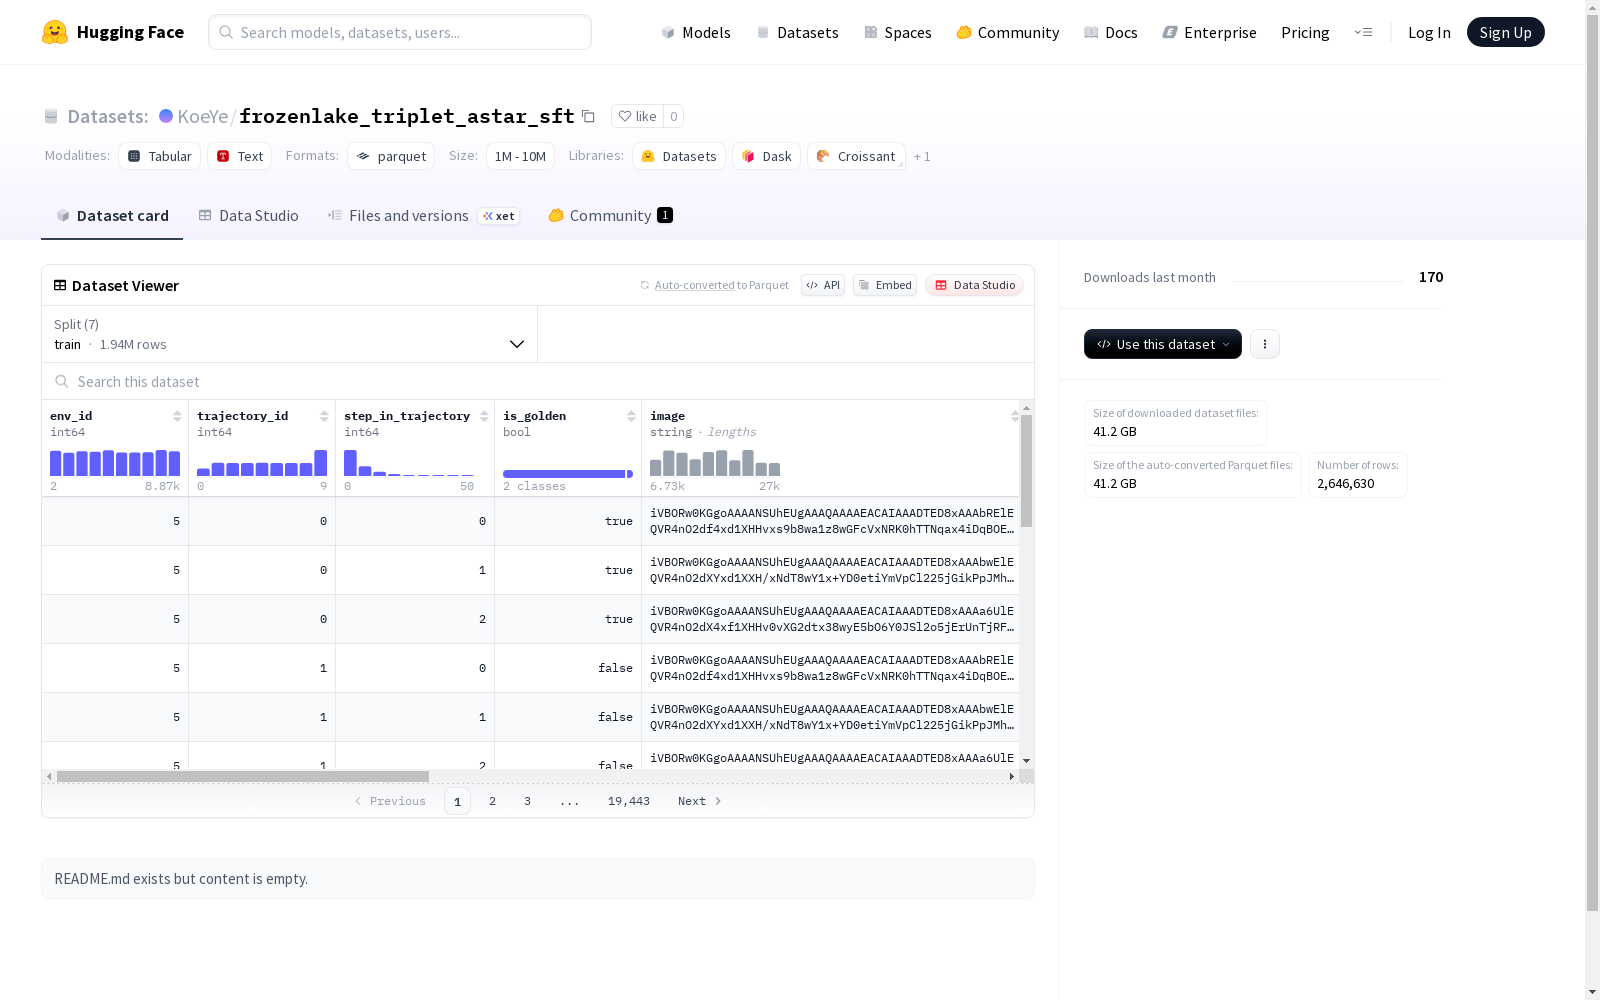Click the env_id histogram chart
Viewport: 1600px width, 1000px height.
115,462
